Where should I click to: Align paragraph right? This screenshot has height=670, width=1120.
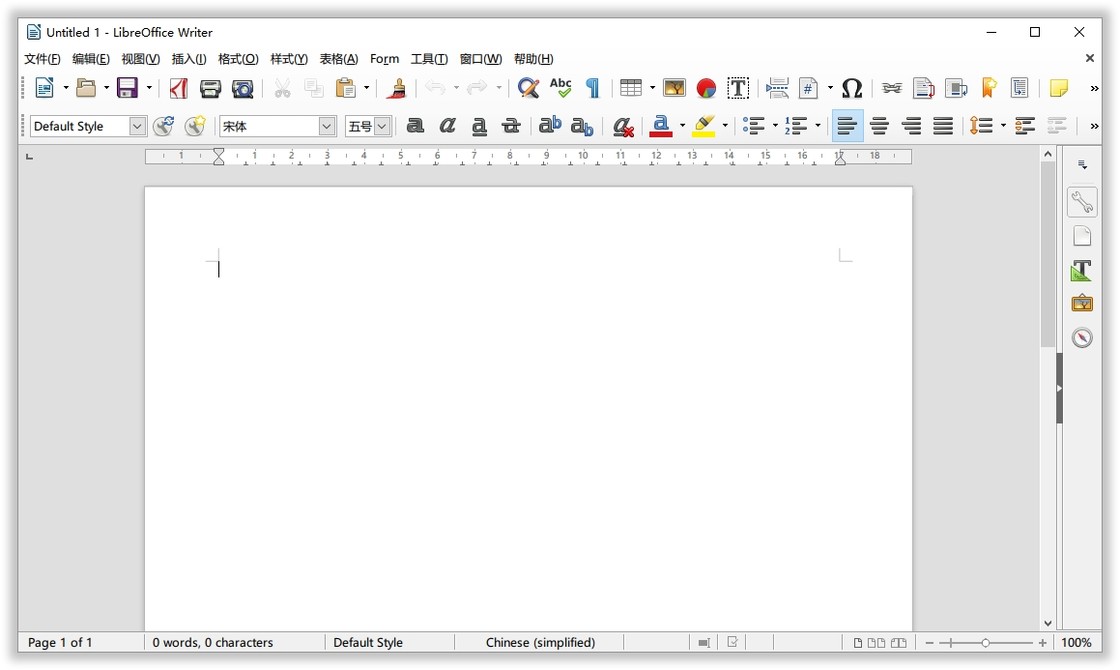(x=911, y=126)
